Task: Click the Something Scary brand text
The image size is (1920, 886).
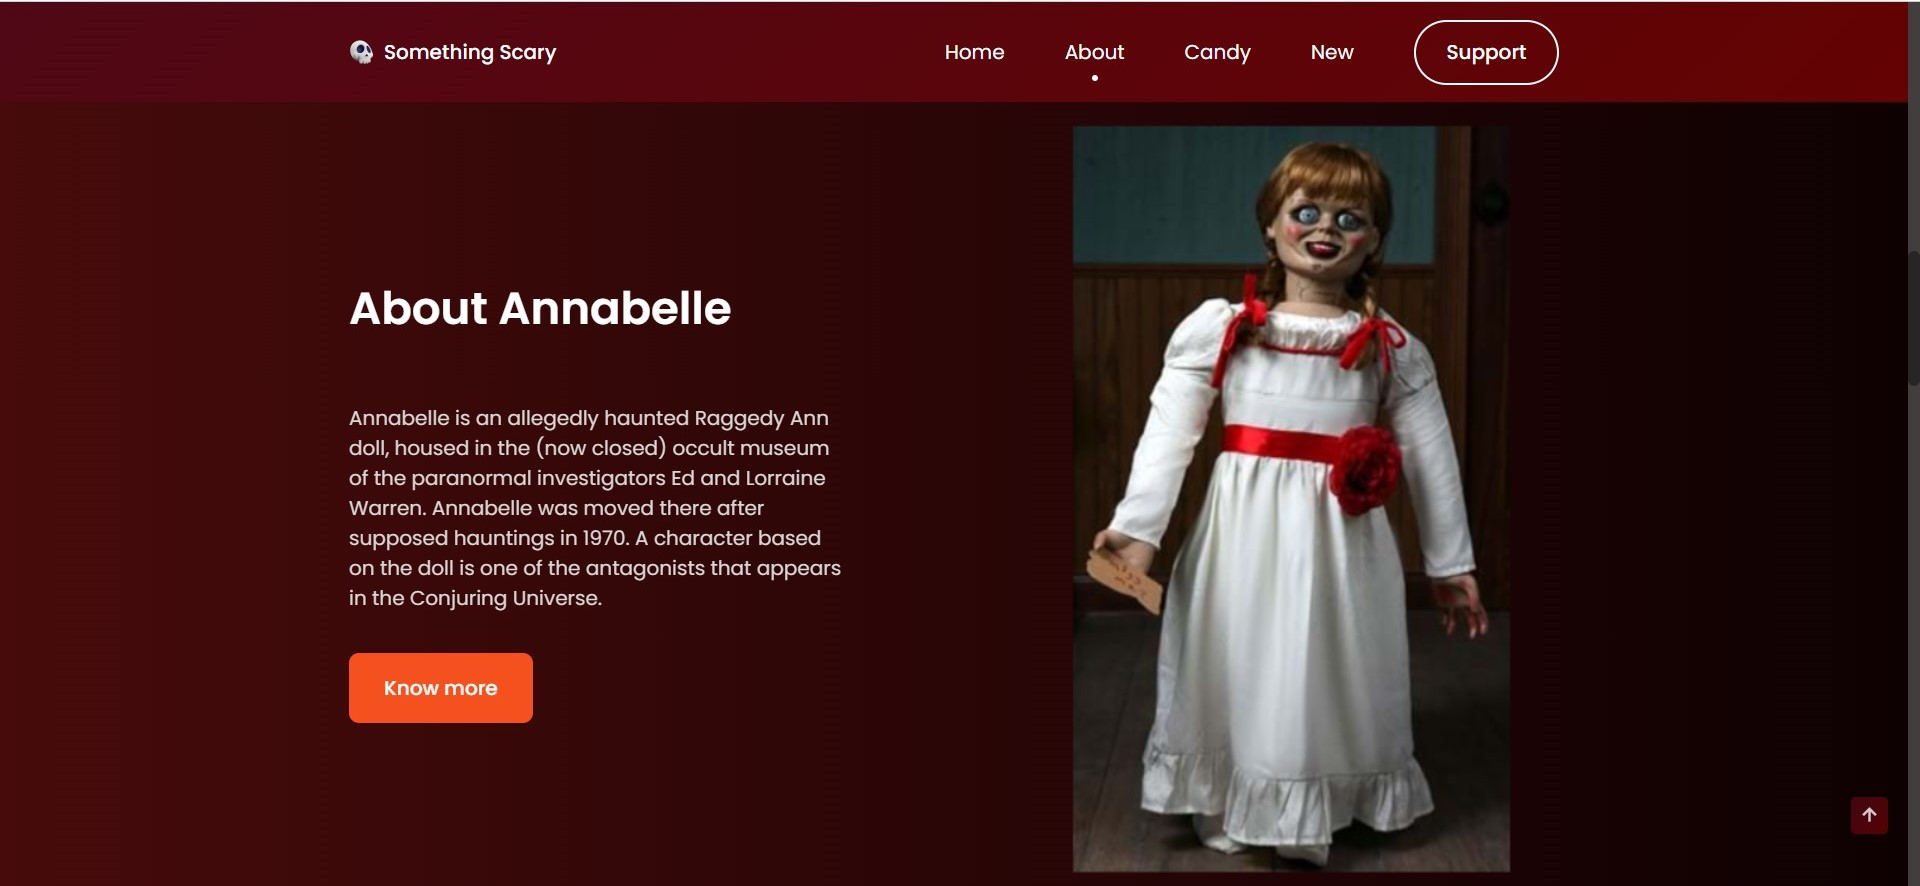Action: pos(470,52)
